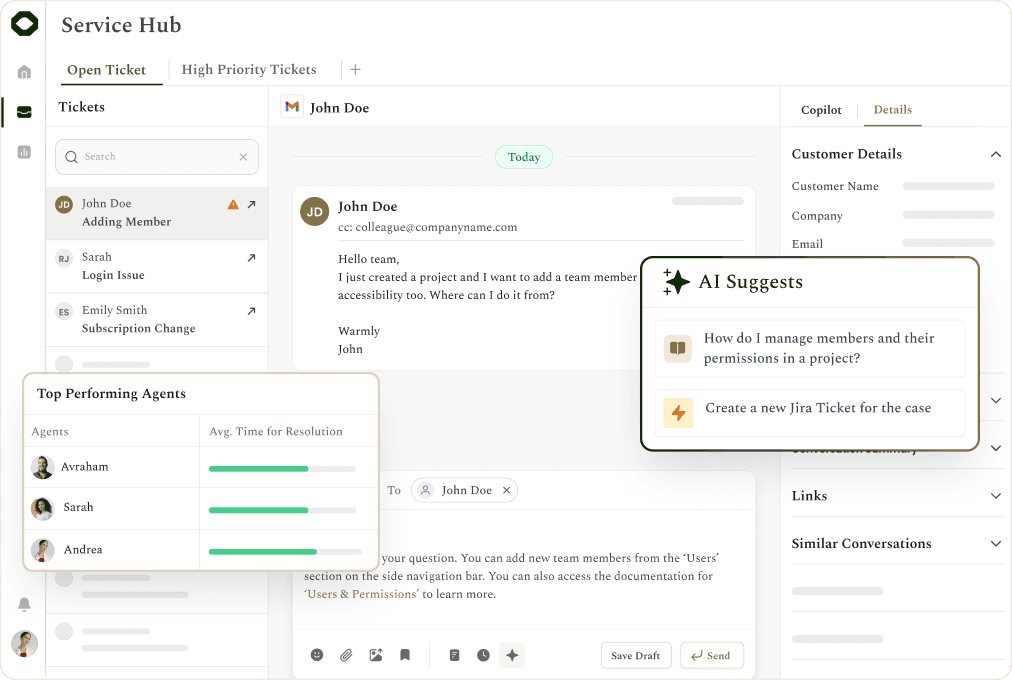Attach a file with paperclip icon
Image resolution: width=1012 pixels, height=680 pixels.
347,655
